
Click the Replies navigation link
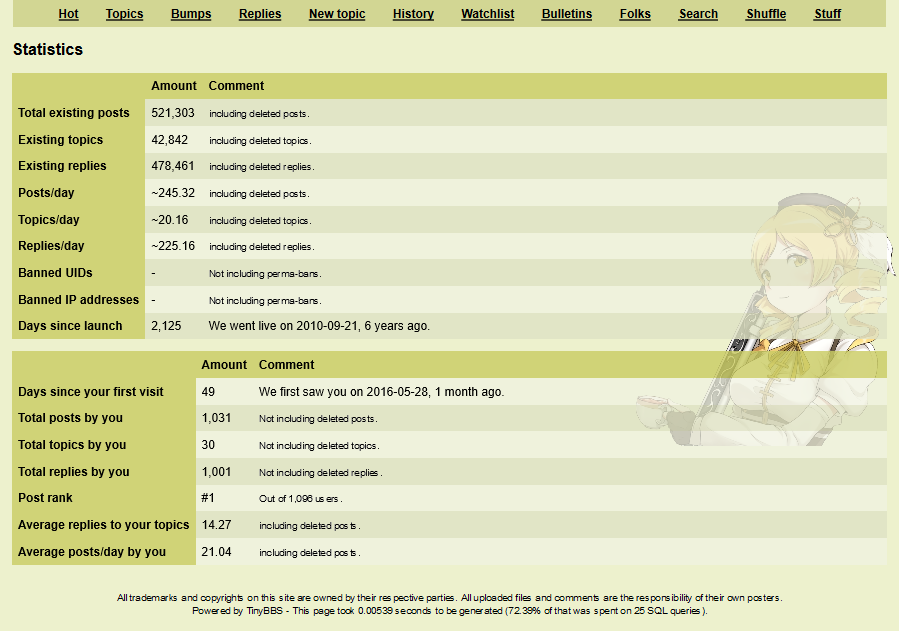[x=260, y=14]
